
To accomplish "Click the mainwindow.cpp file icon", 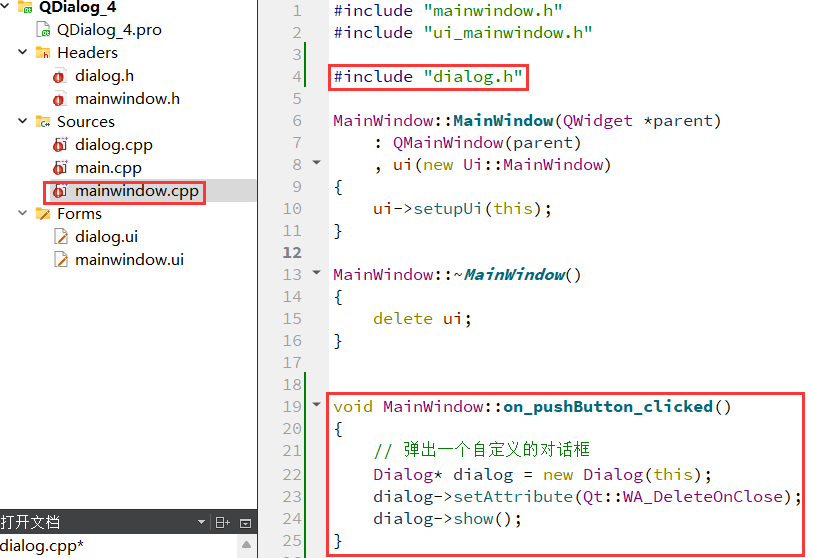I will coord(60,191).
